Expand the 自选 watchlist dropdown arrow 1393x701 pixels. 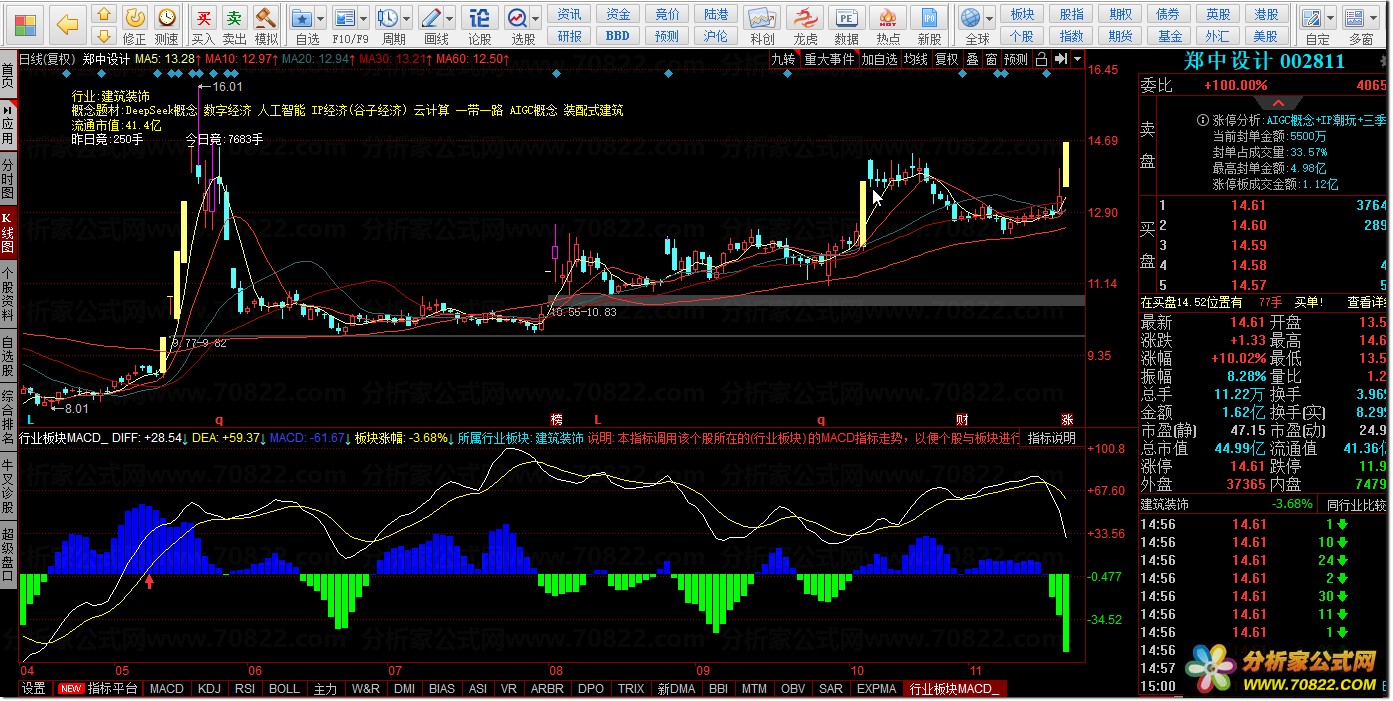pyautogui.click(x=320, y=18)
